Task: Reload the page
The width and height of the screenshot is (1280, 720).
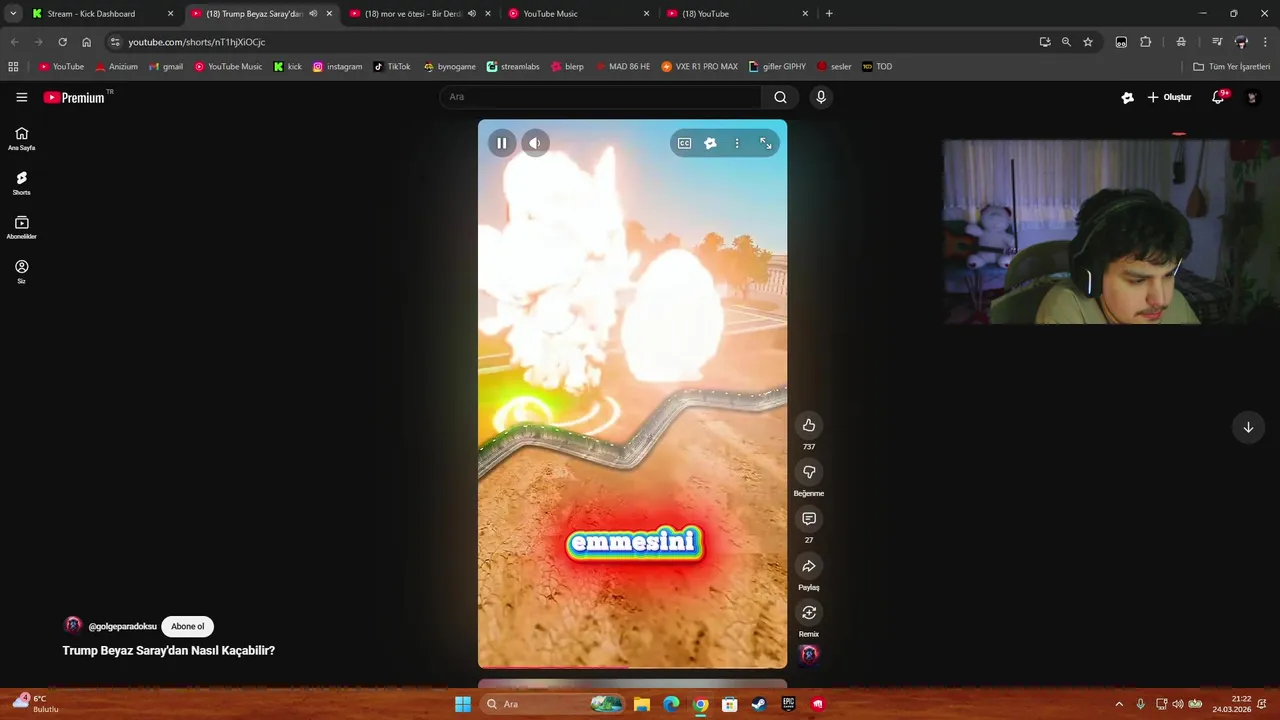Action: 62,42
